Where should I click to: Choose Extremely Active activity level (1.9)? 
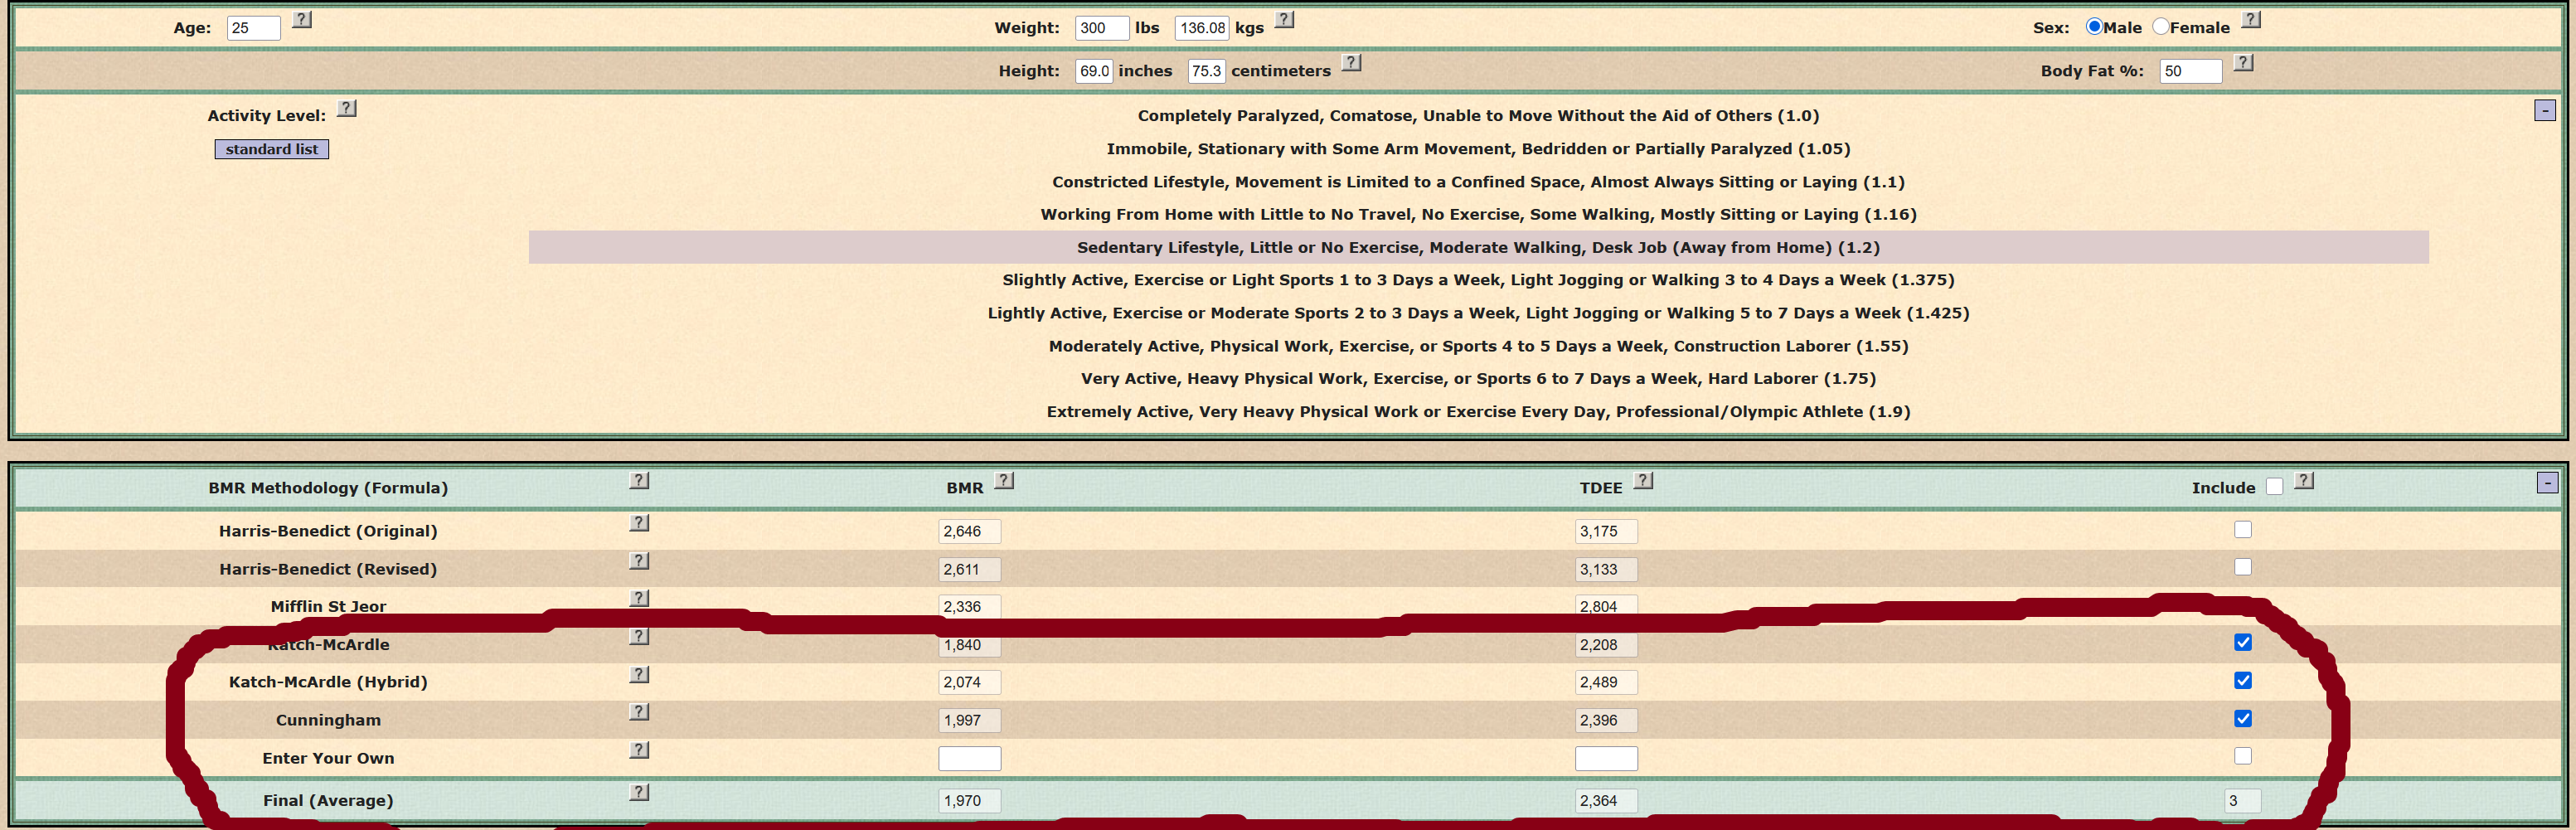[x=1478, y=412]
